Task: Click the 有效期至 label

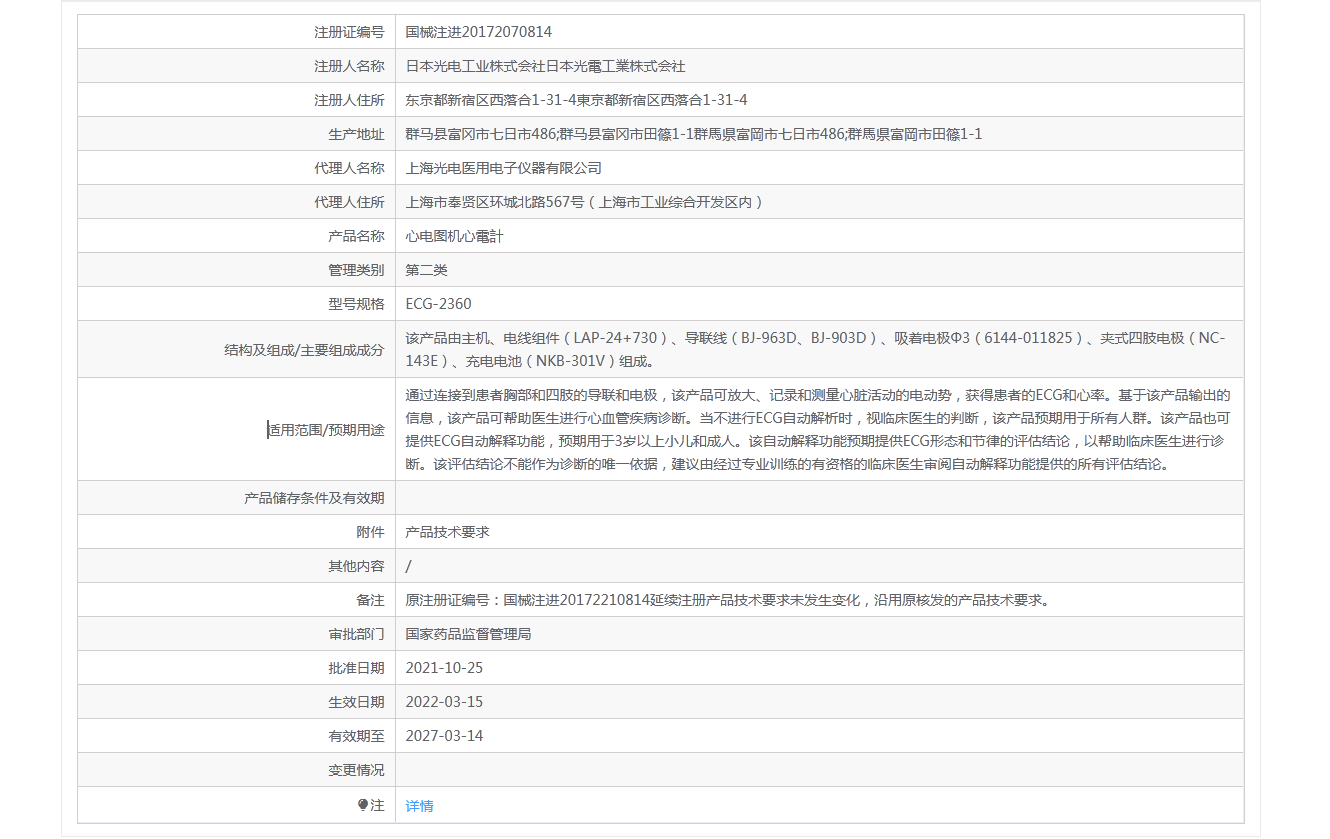Action: (356, 736)
